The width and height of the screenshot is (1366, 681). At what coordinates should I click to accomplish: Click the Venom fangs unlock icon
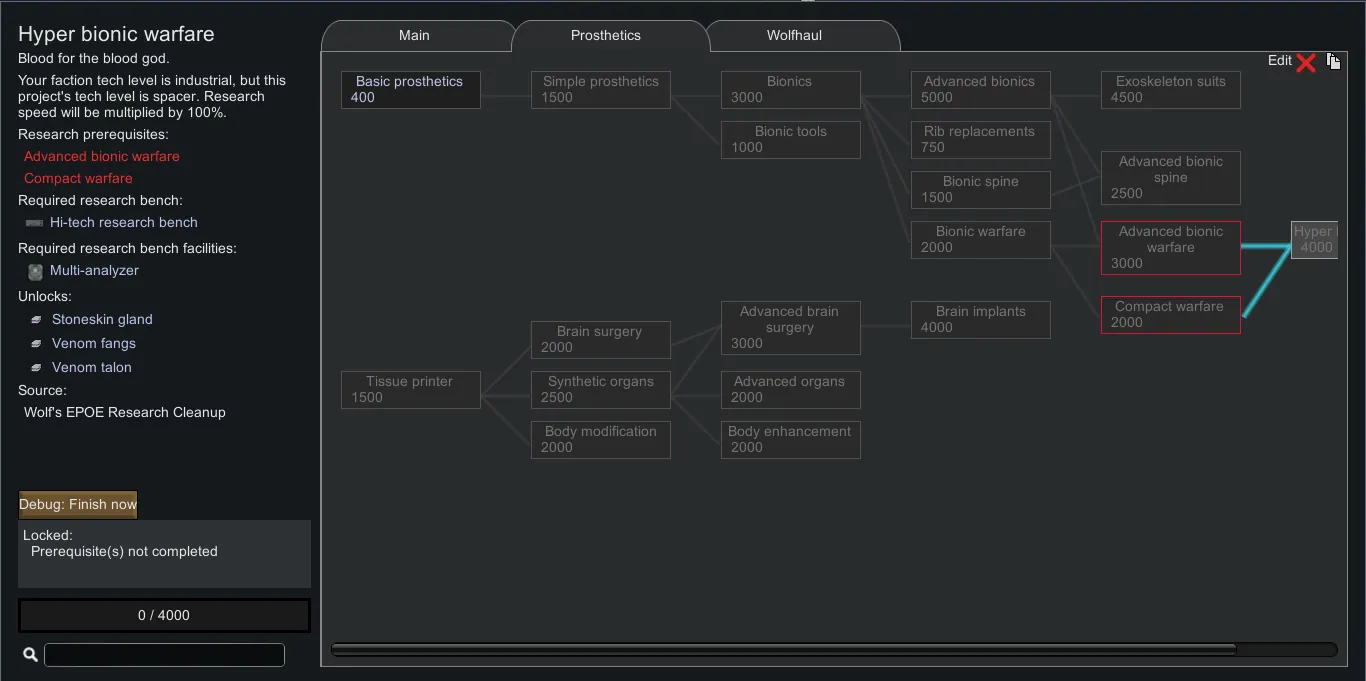(36, 344)
